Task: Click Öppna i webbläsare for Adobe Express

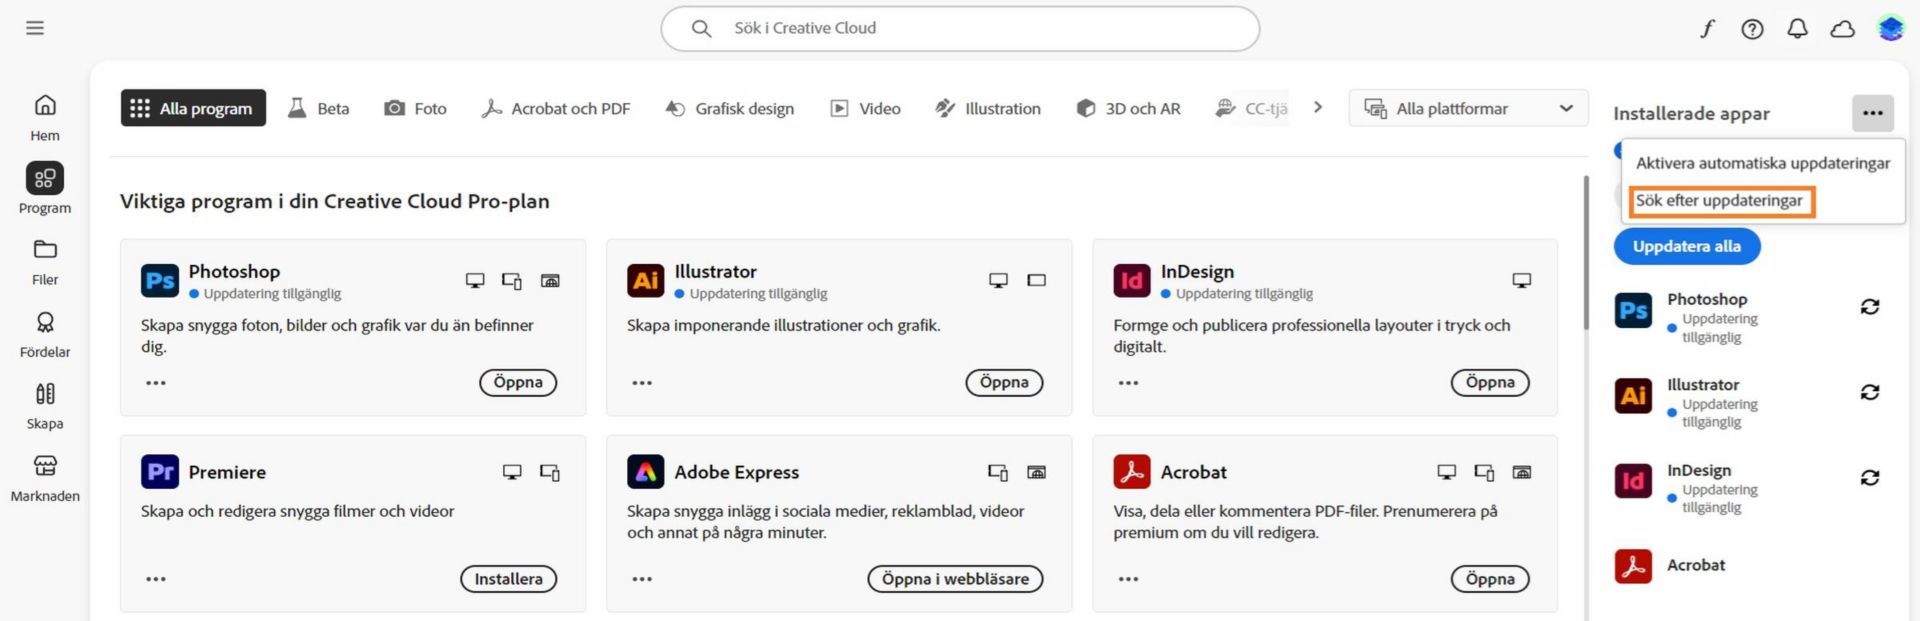Action: 955,579
